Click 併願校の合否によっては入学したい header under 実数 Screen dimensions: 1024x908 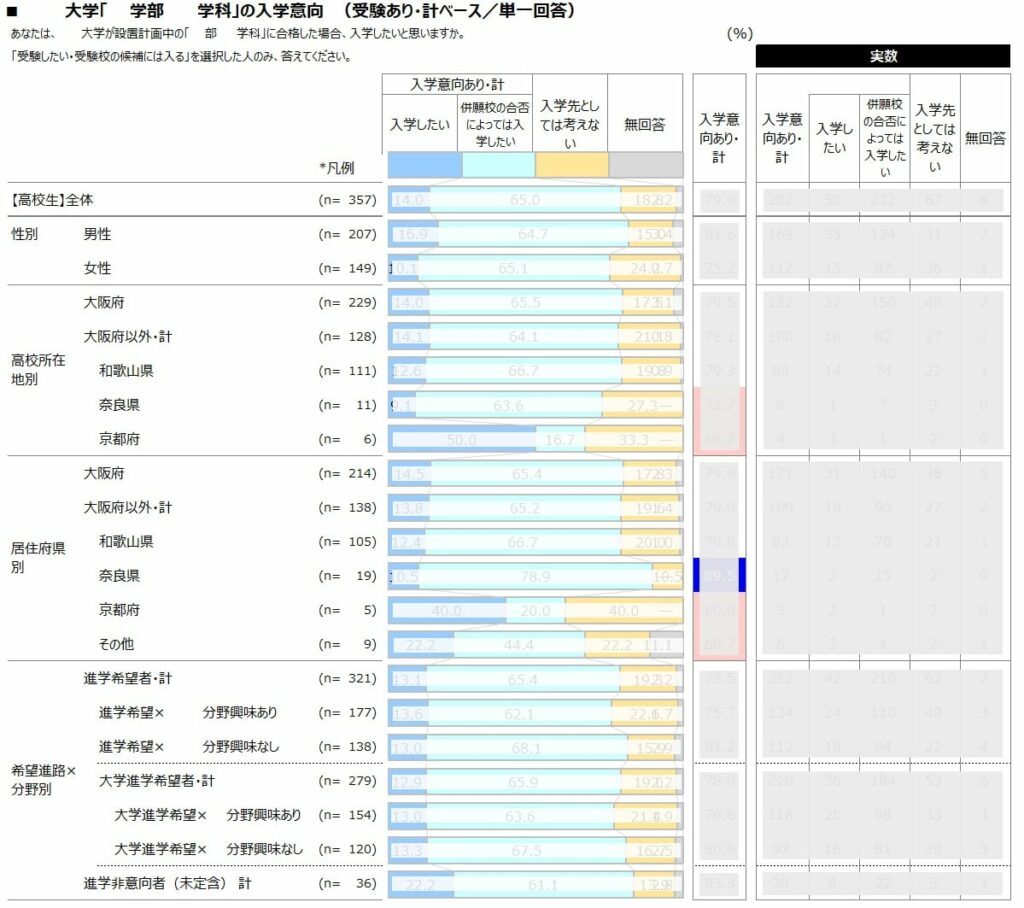tap(885, 138)
